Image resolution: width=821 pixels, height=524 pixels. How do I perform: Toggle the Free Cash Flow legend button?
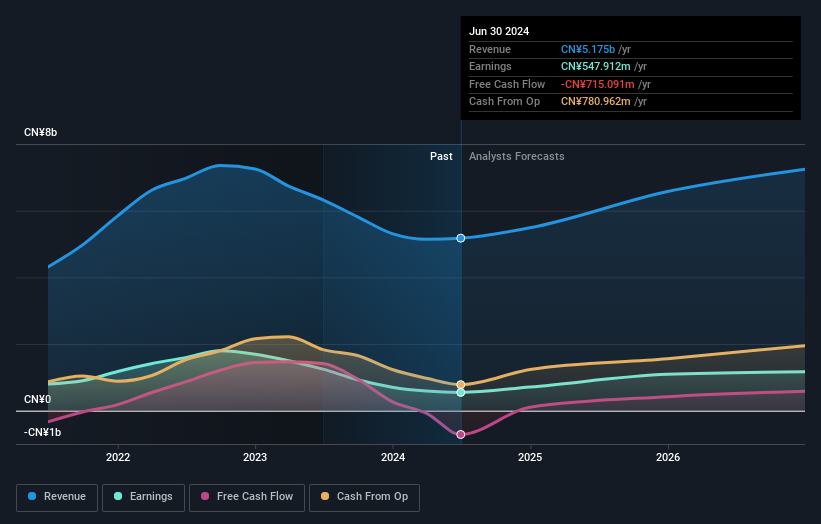coord(247,497)
